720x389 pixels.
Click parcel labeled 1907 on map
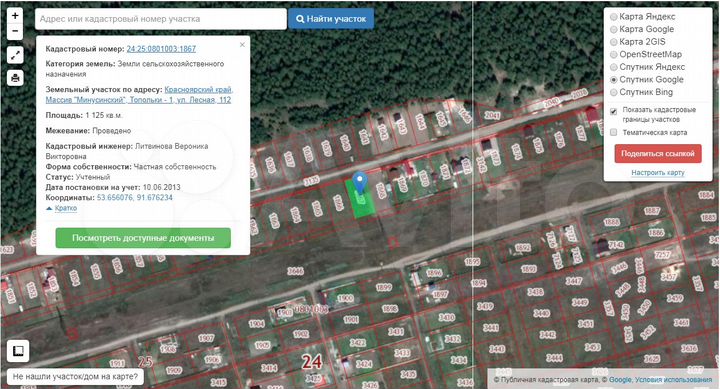pyautogui.click(x=206, y=338)
